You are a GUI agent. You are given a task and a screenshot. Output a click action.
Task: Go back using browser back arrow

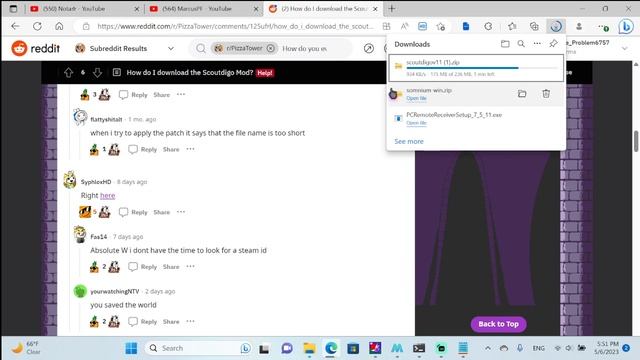(x=16, y=26)
